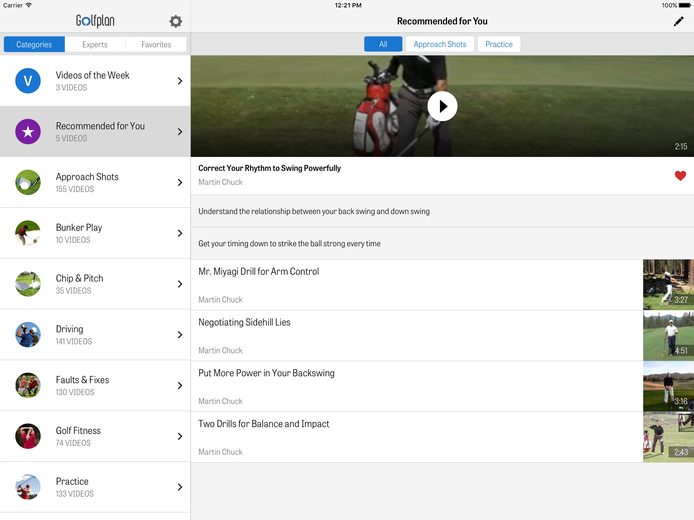Screen dimensions: 694x520
Task: Click the Recommended for You header title
Action: pos(442,21)
